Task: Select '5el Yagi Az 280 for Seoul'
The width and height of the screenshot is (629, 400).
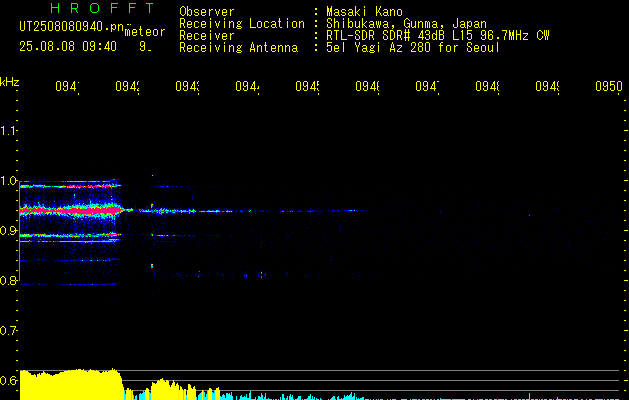Action: point(413,48)
